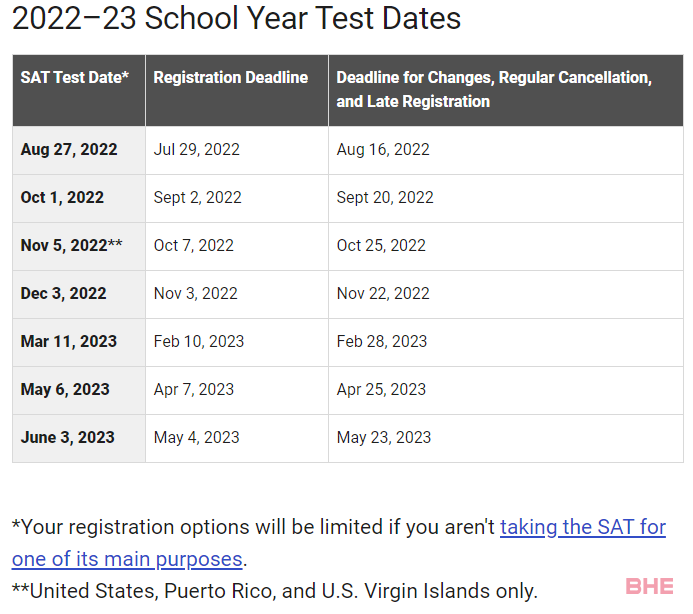Select the Feb 10, 2023 registration deadline

(199, 342)
